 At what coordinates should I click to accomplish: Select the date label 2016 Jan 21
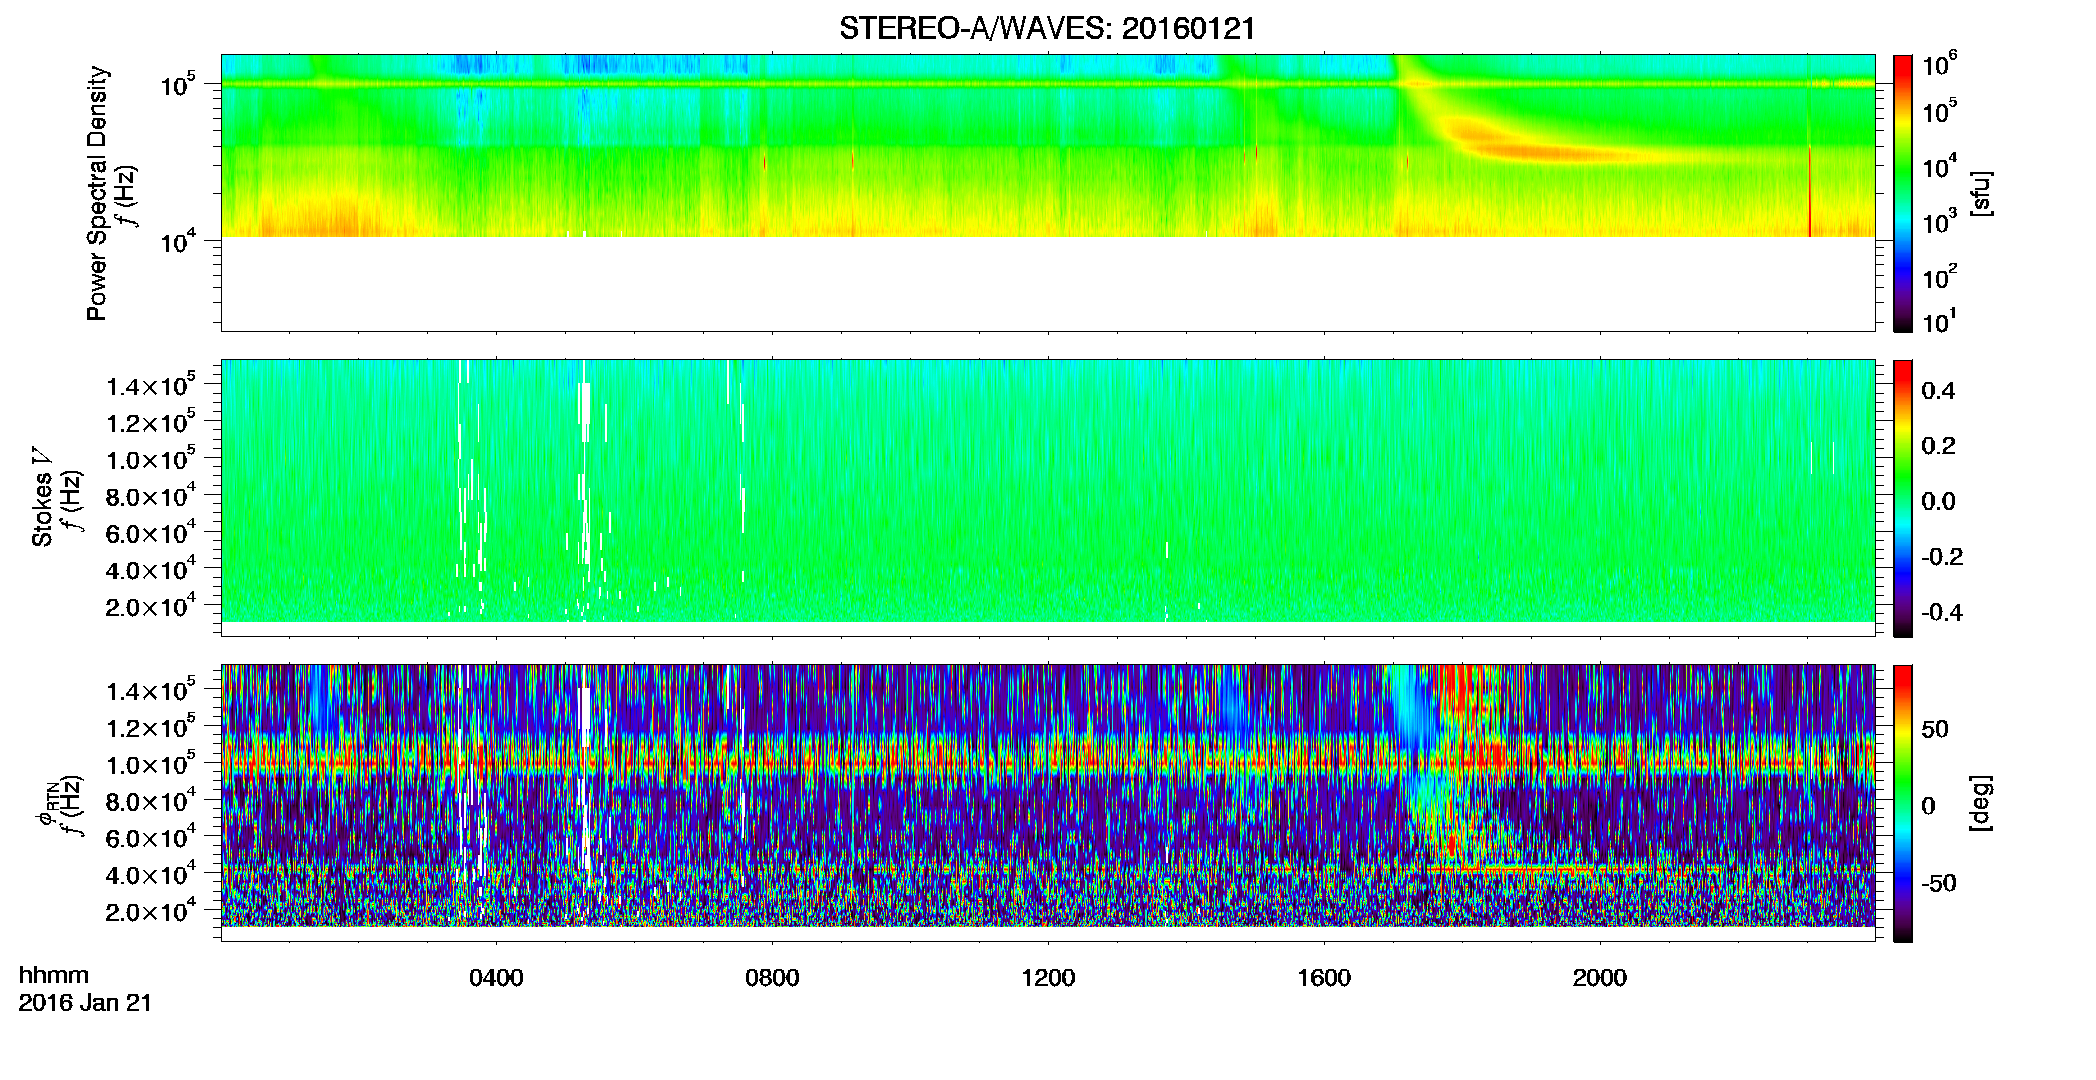[85, 1003]
